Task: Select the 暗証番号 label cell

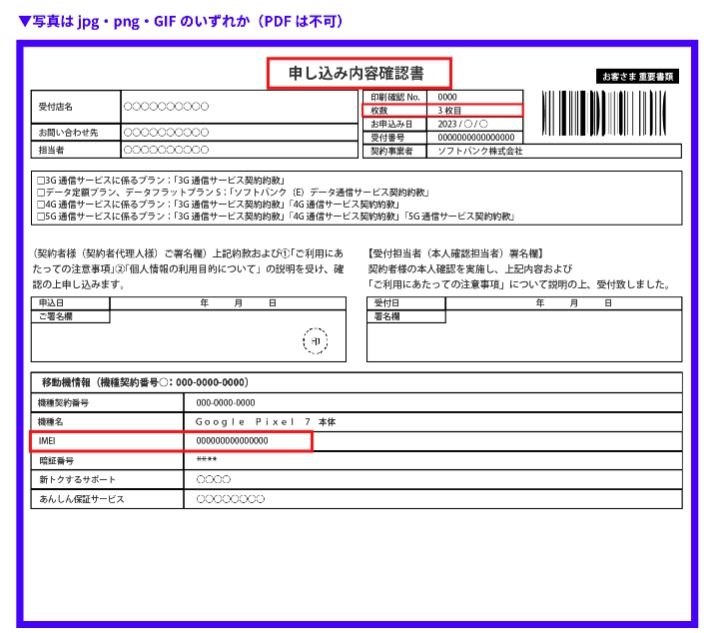Action: [x=107, y=461]
